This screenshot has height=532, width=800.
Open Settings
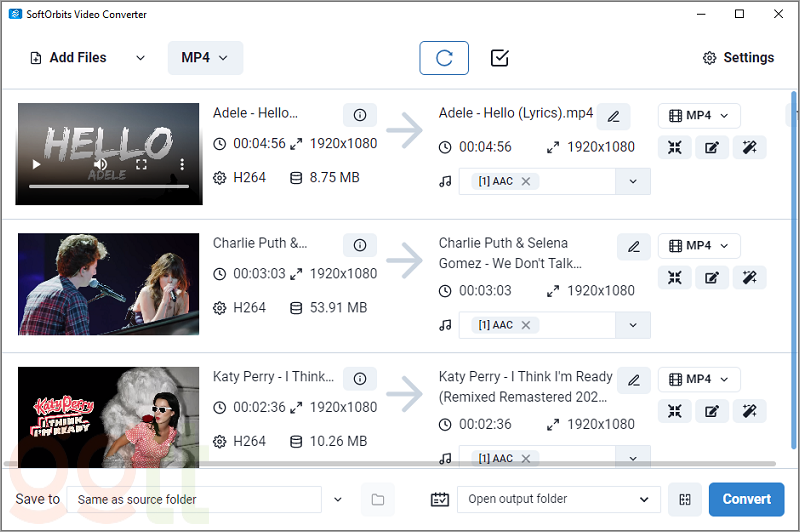[x=739, y=58]
